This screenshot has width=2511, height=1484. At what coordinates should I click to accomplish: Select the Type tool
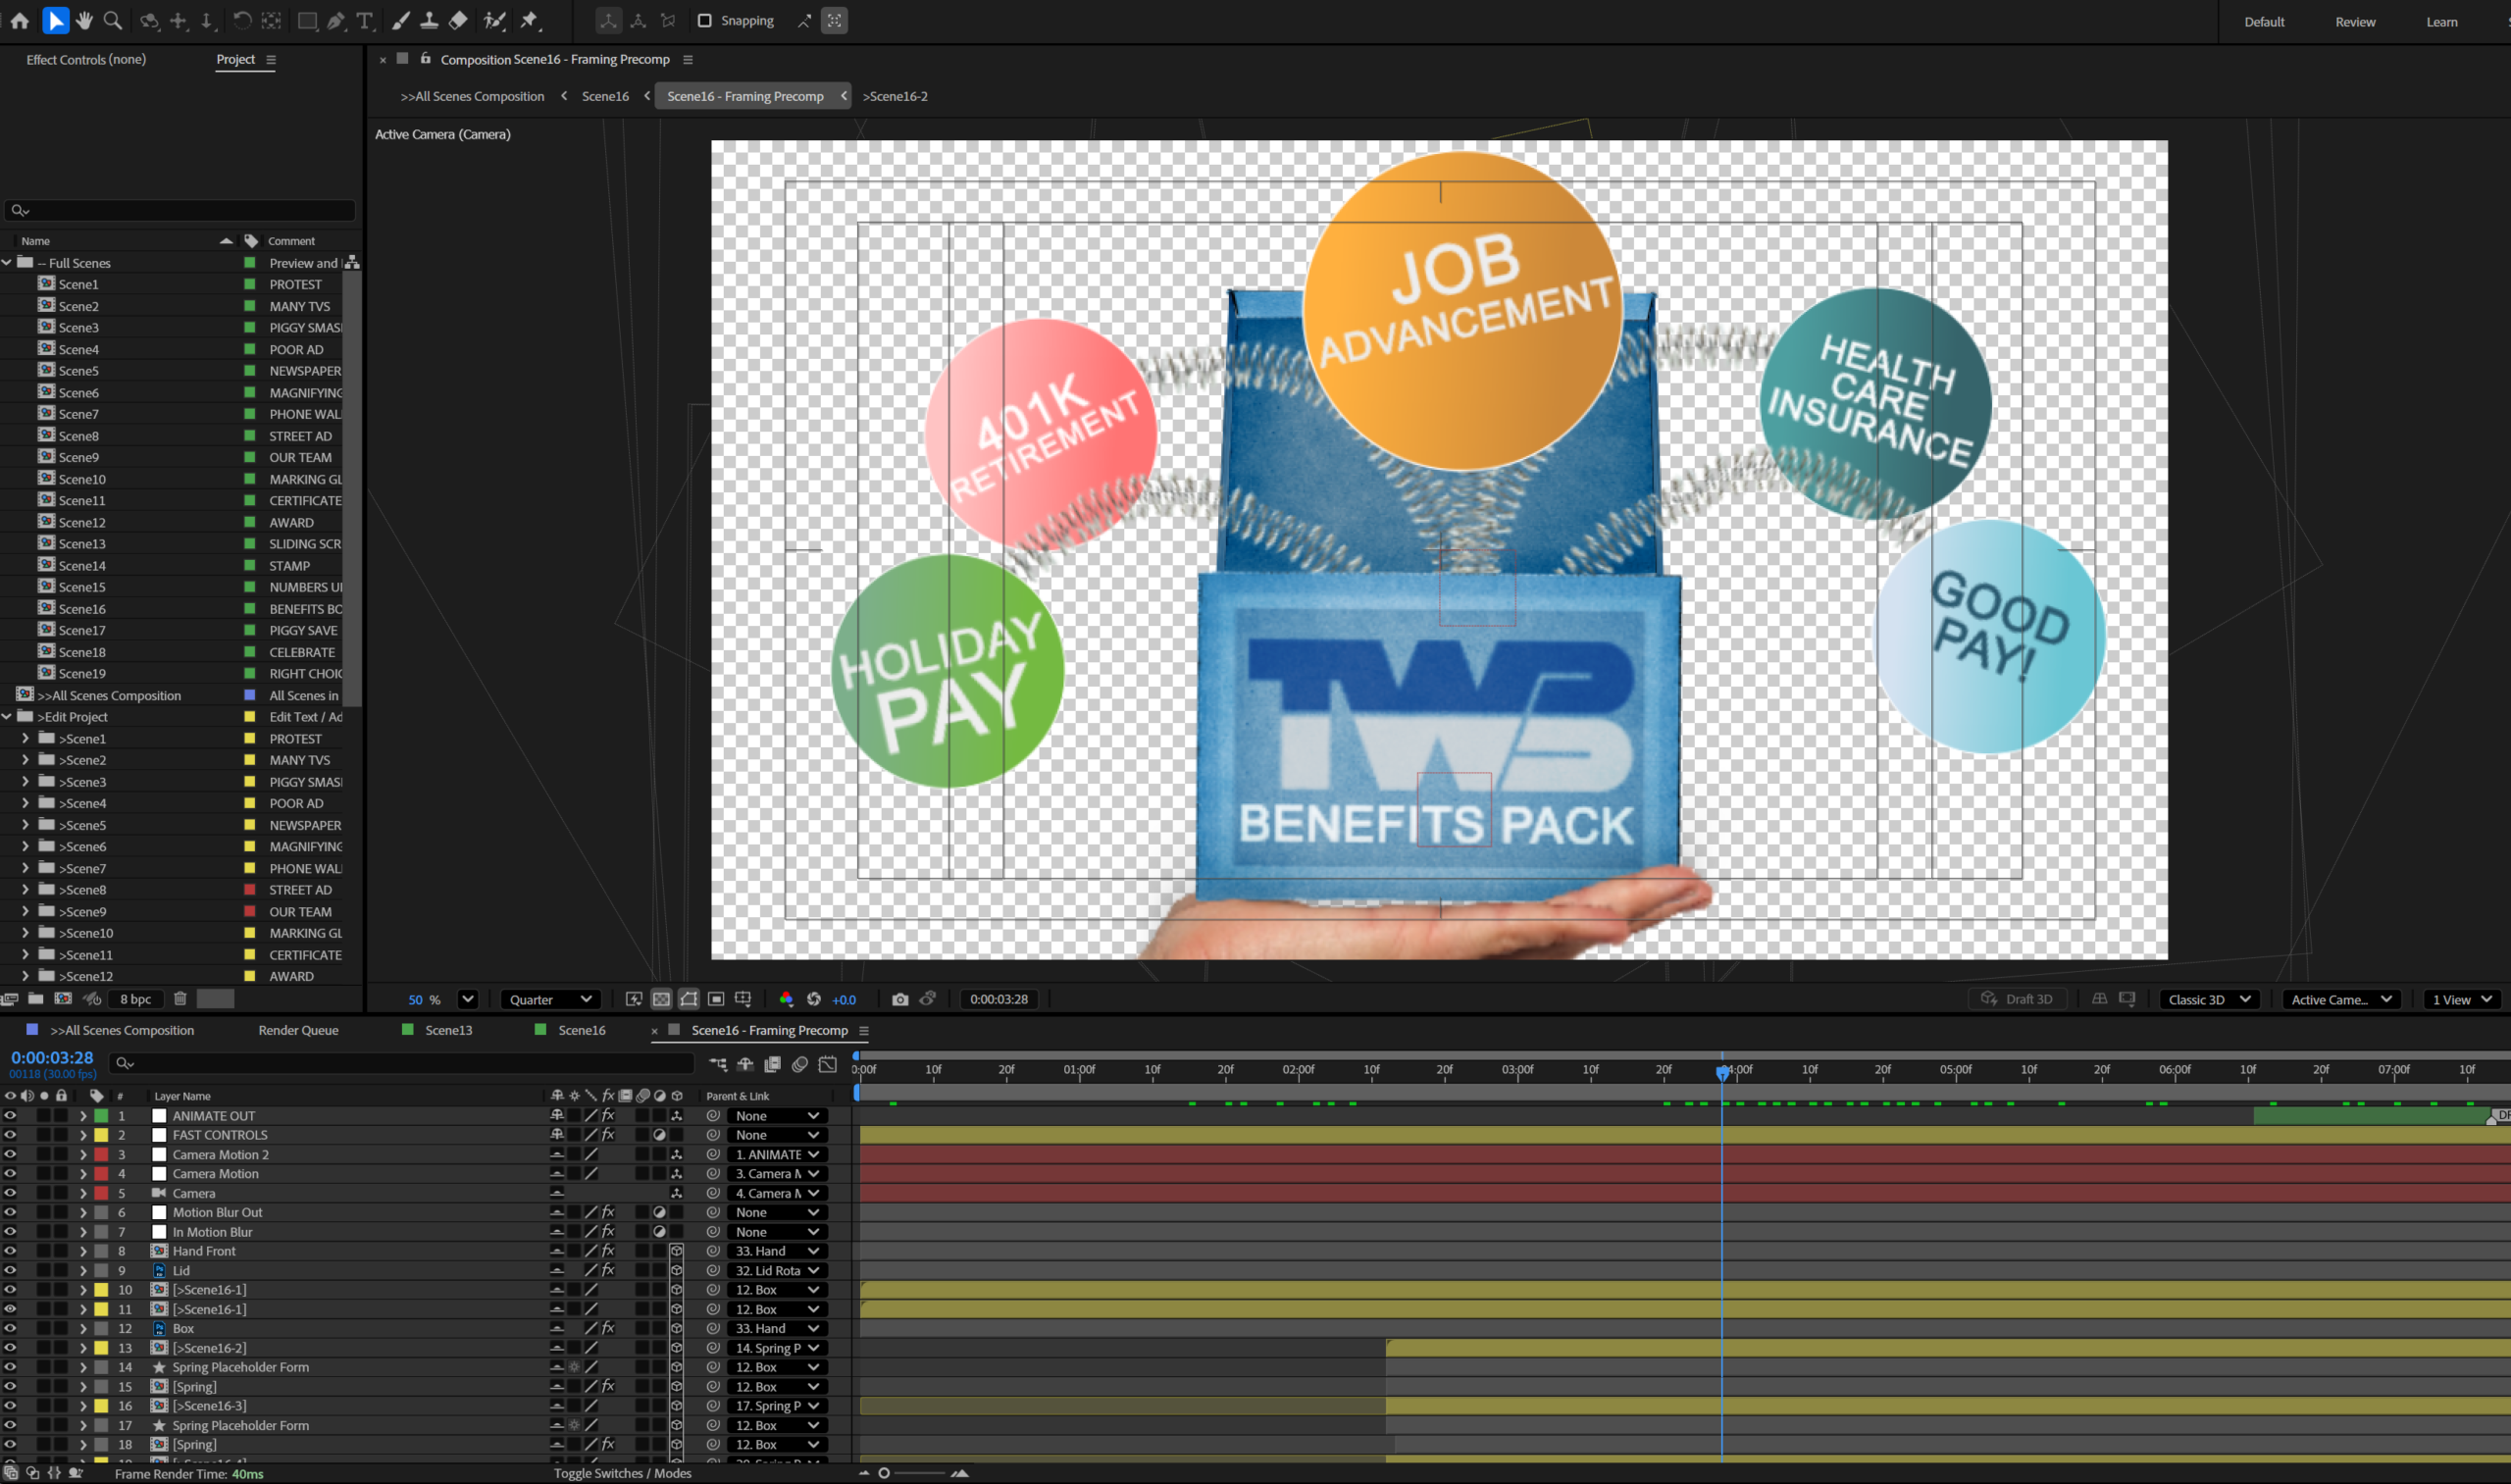[365, 20]
